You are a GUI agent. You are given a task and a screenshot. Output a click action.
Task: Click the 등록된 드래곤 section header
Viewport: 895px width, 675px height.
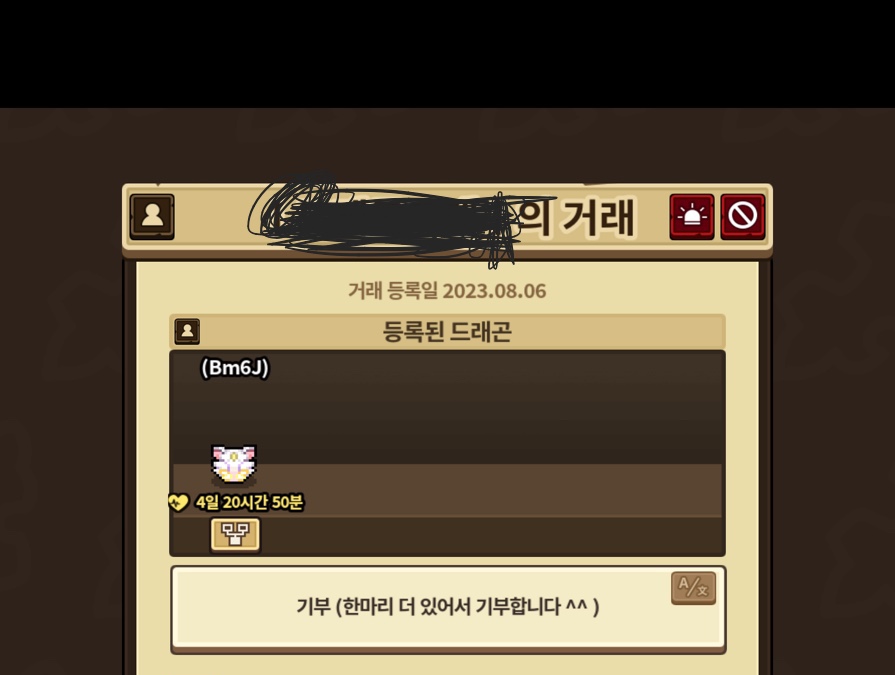click(447, 331)
